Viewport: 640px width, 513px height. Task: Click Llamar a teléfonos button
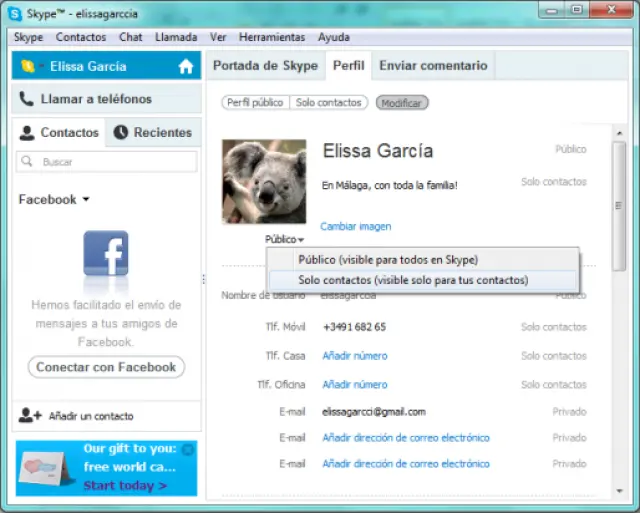[x=107, y=99]
